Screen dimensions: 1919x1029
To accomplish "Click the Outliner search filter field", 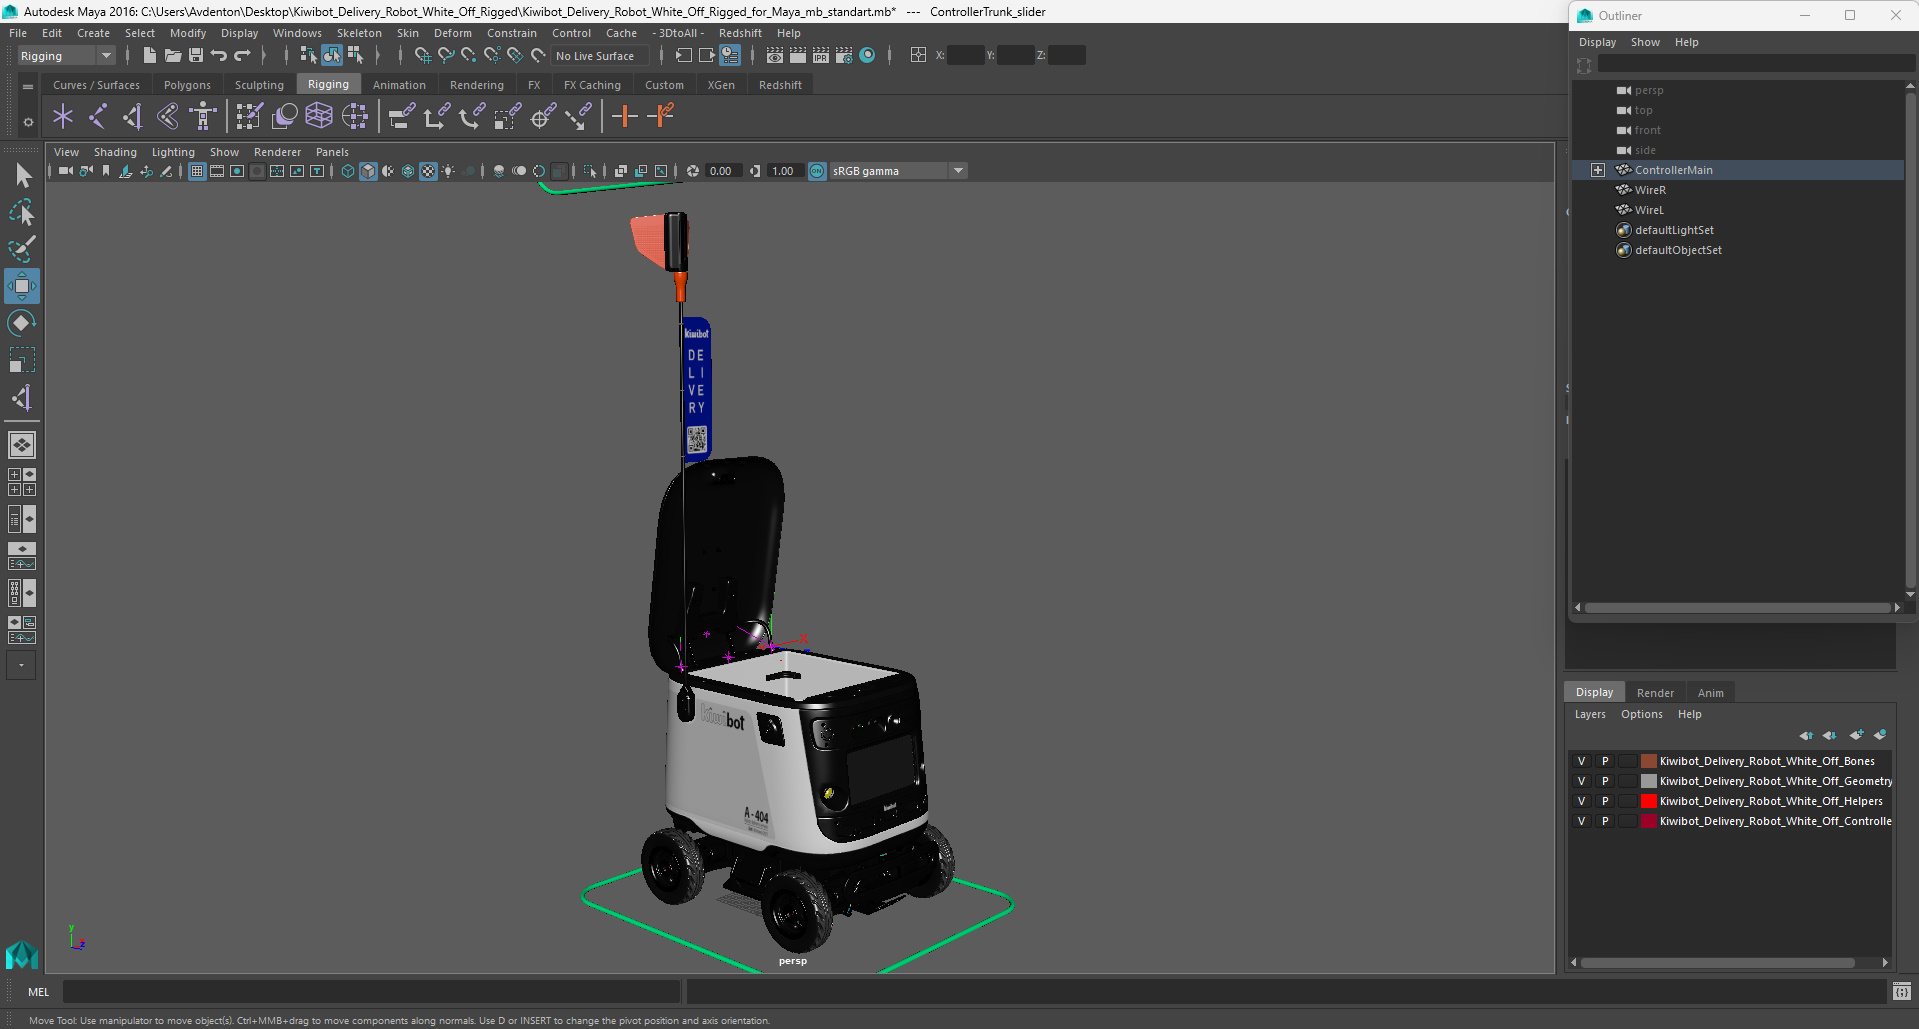I will (x=1755, y=65).
